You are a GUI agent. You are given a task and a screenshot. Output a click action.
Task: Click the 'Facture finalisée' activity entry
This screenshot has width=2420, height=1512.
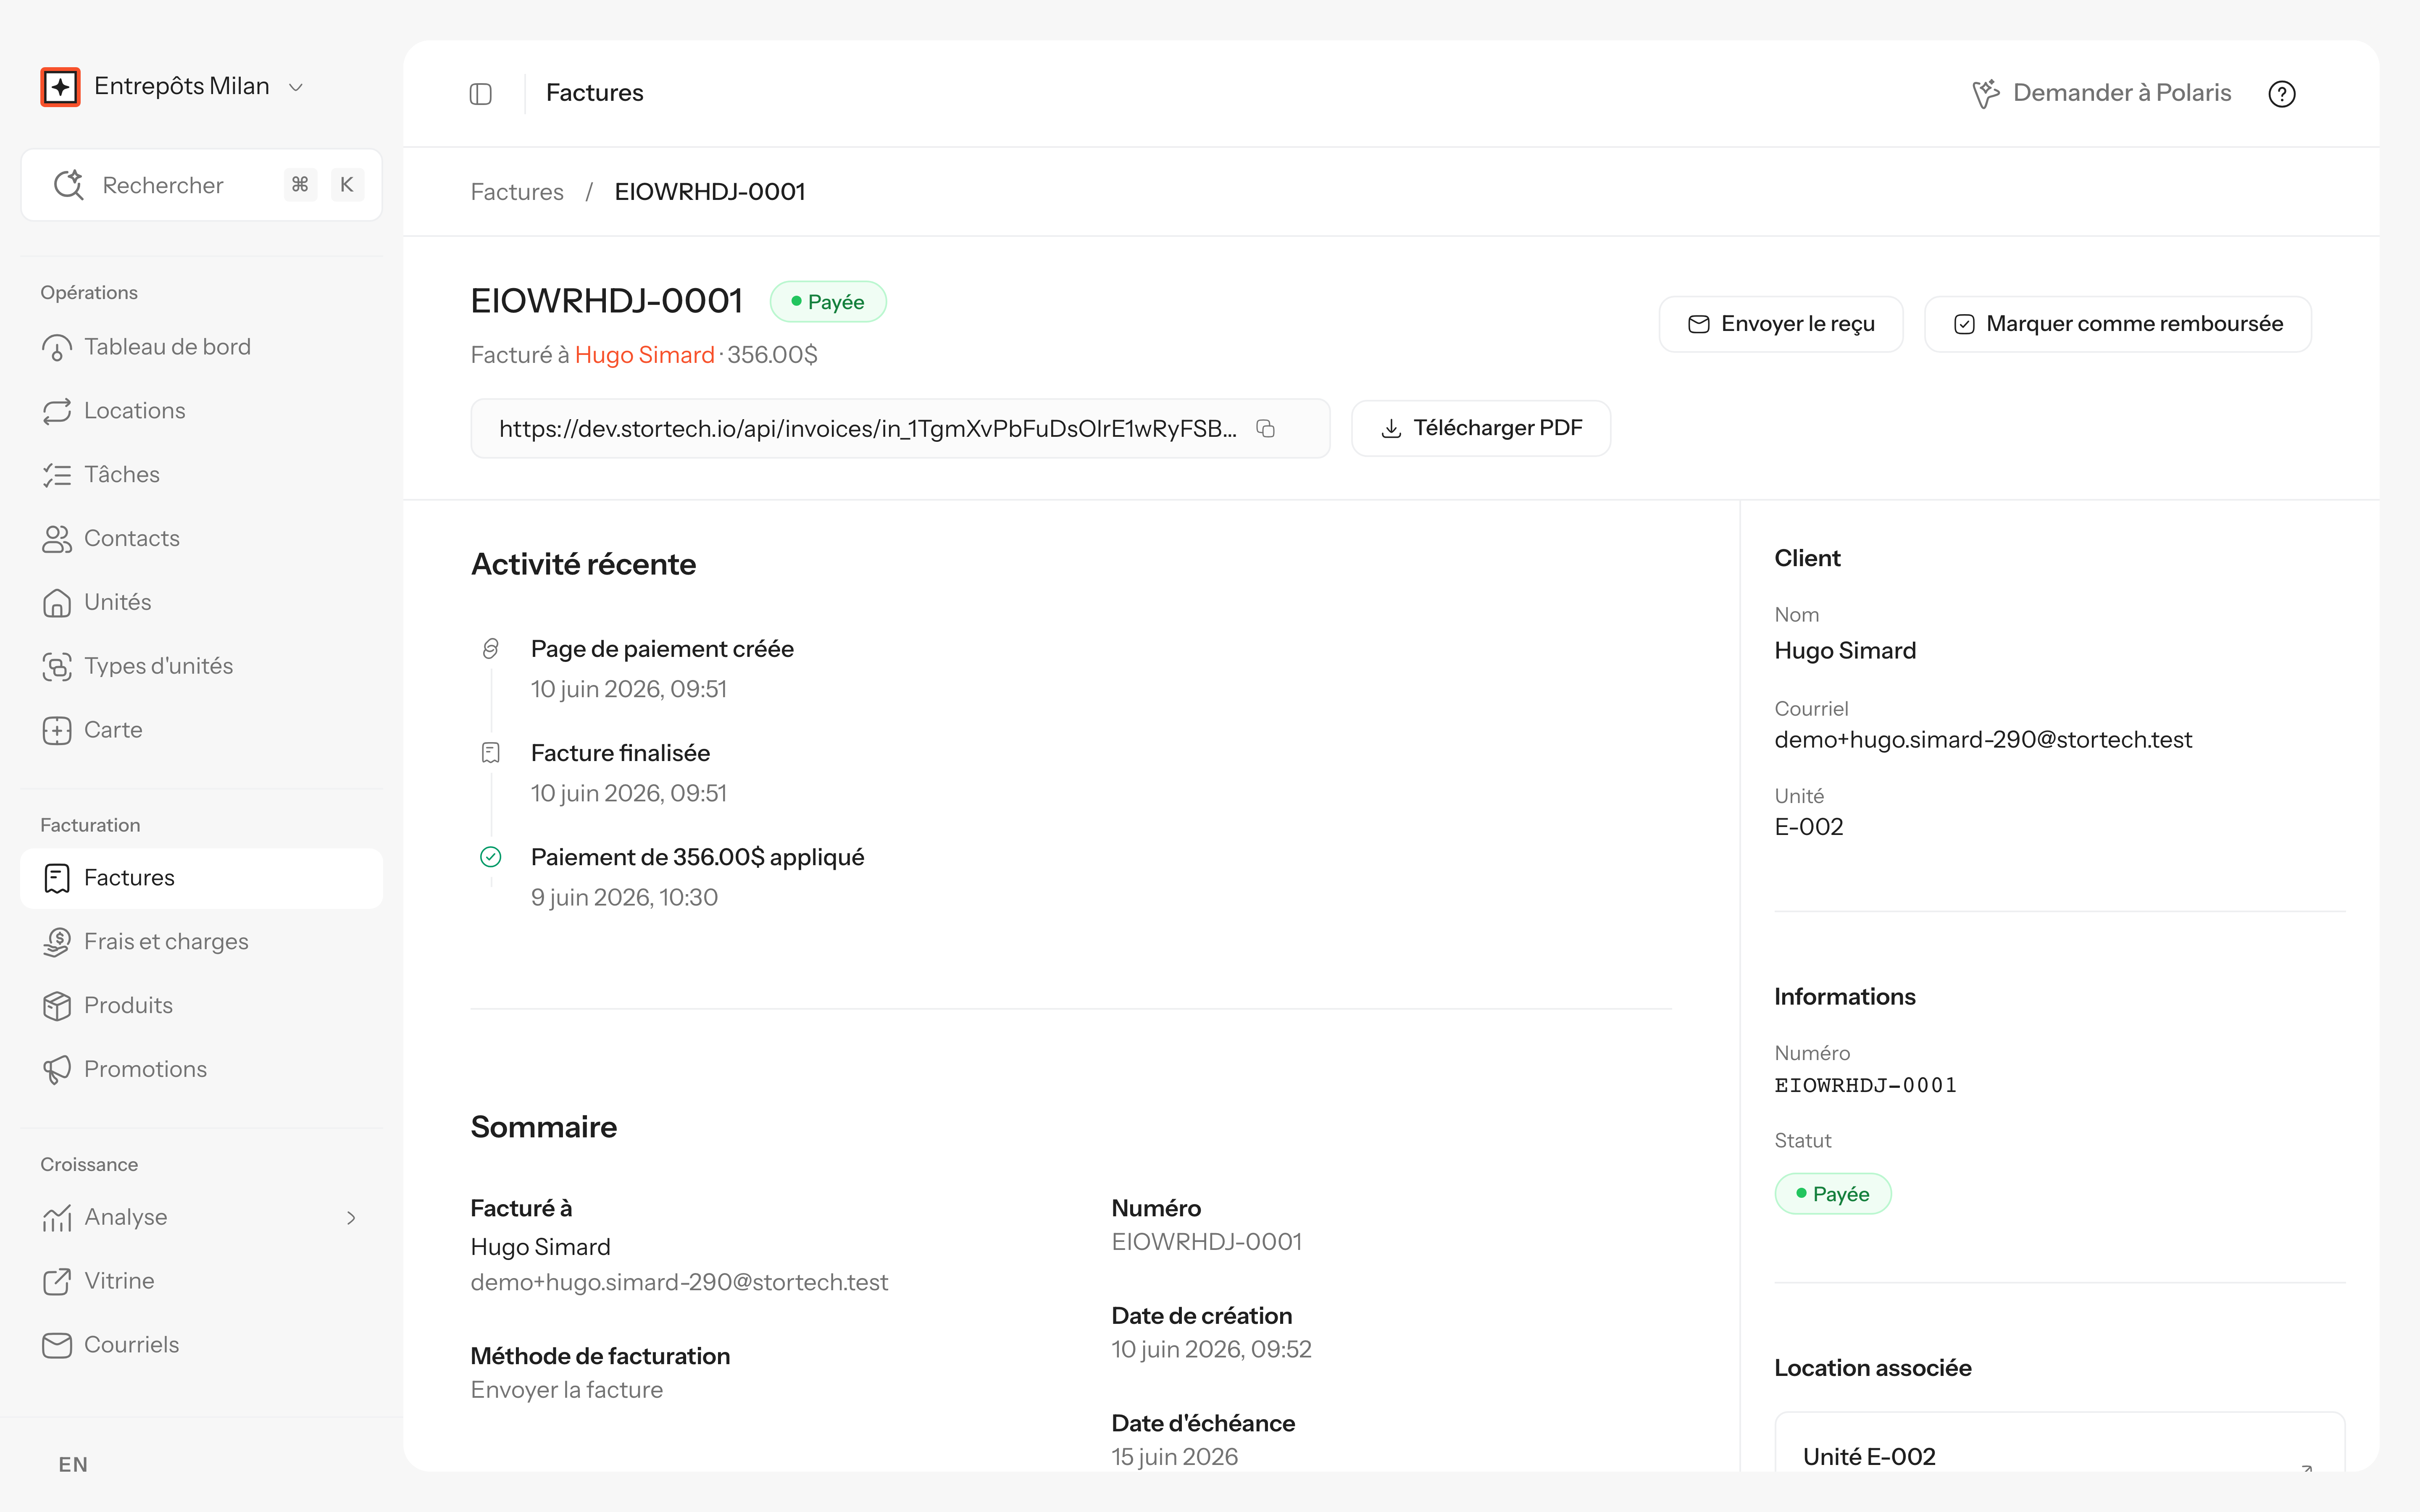(621, 753)
